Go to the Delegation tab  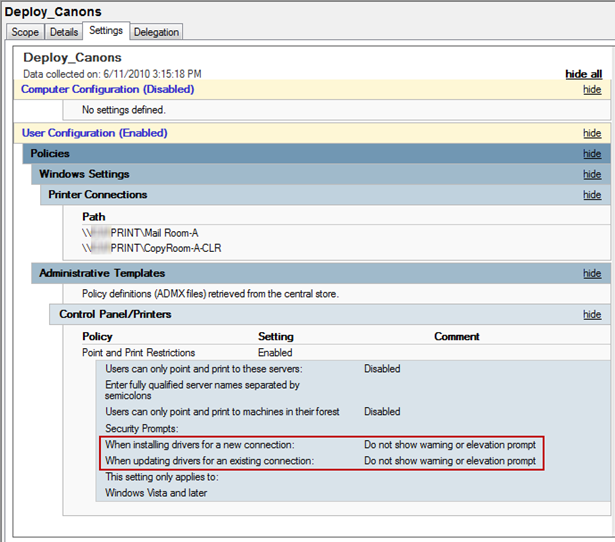point(156,32)
